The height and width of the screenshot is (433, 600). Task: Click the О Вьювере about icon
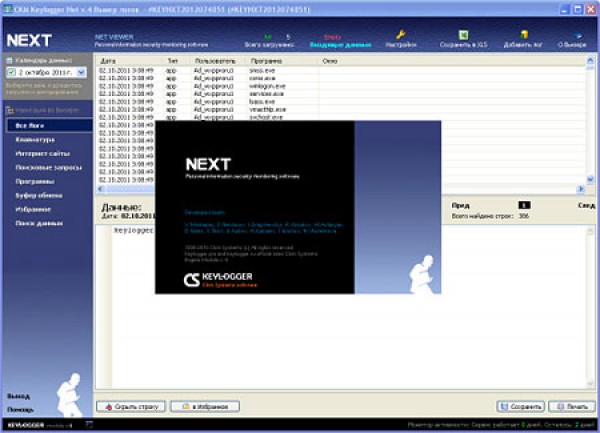pos(577,36)
